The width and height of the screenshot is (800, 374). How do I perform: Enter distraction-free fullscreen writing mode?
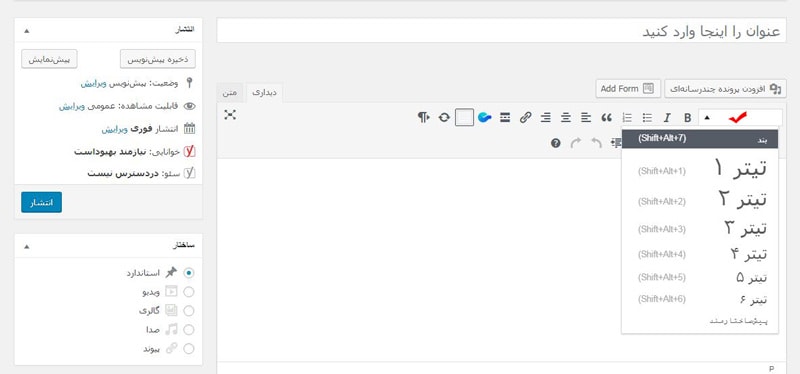coord(230,115)
